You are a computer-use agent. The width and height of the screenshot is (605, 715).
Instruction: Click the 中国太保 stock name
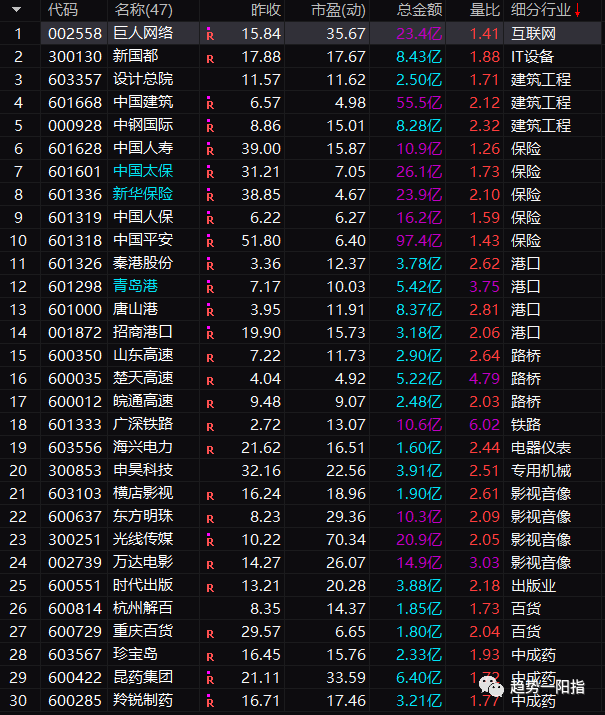pyautogui.click(x=143, y=171)
